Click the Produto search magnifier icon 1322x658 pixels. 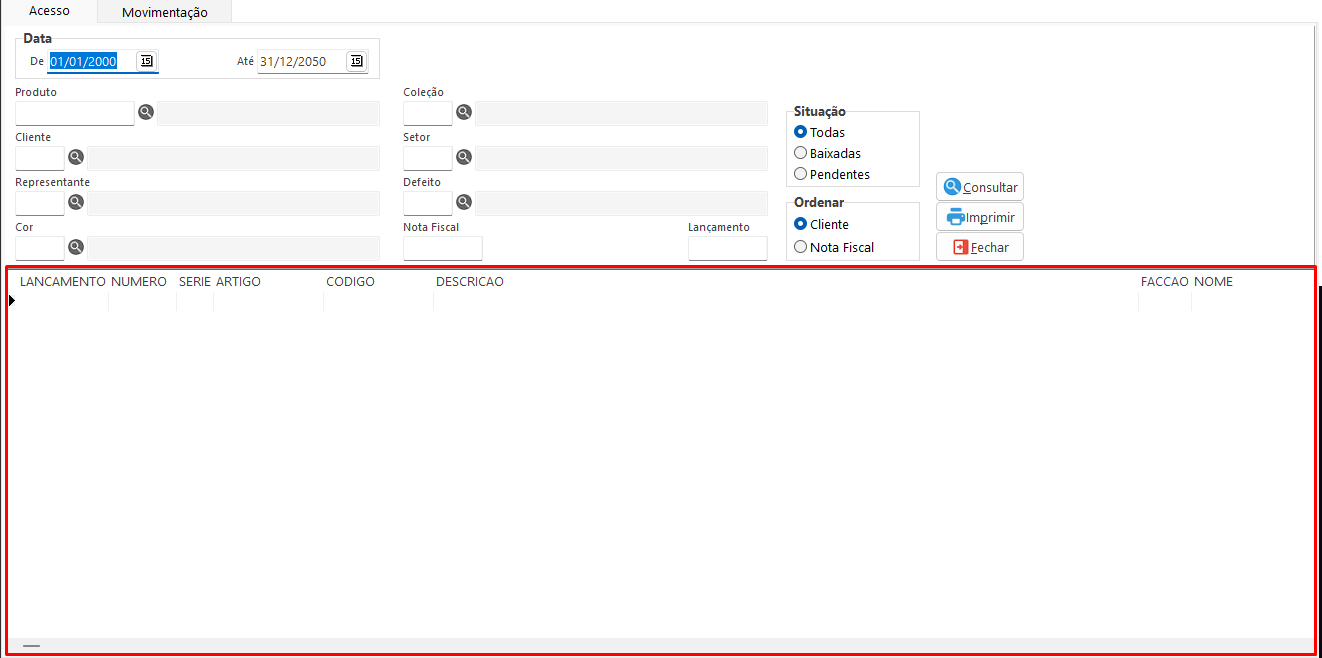click(x=146, y=112)
